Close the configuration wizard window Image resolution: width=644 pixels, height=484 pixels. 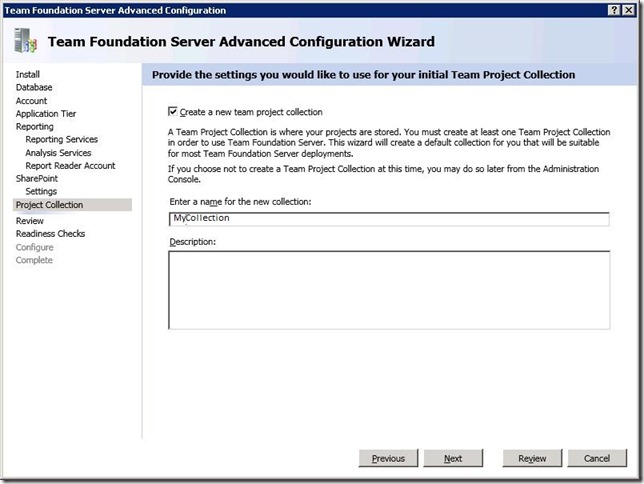[x=631, y=9]
